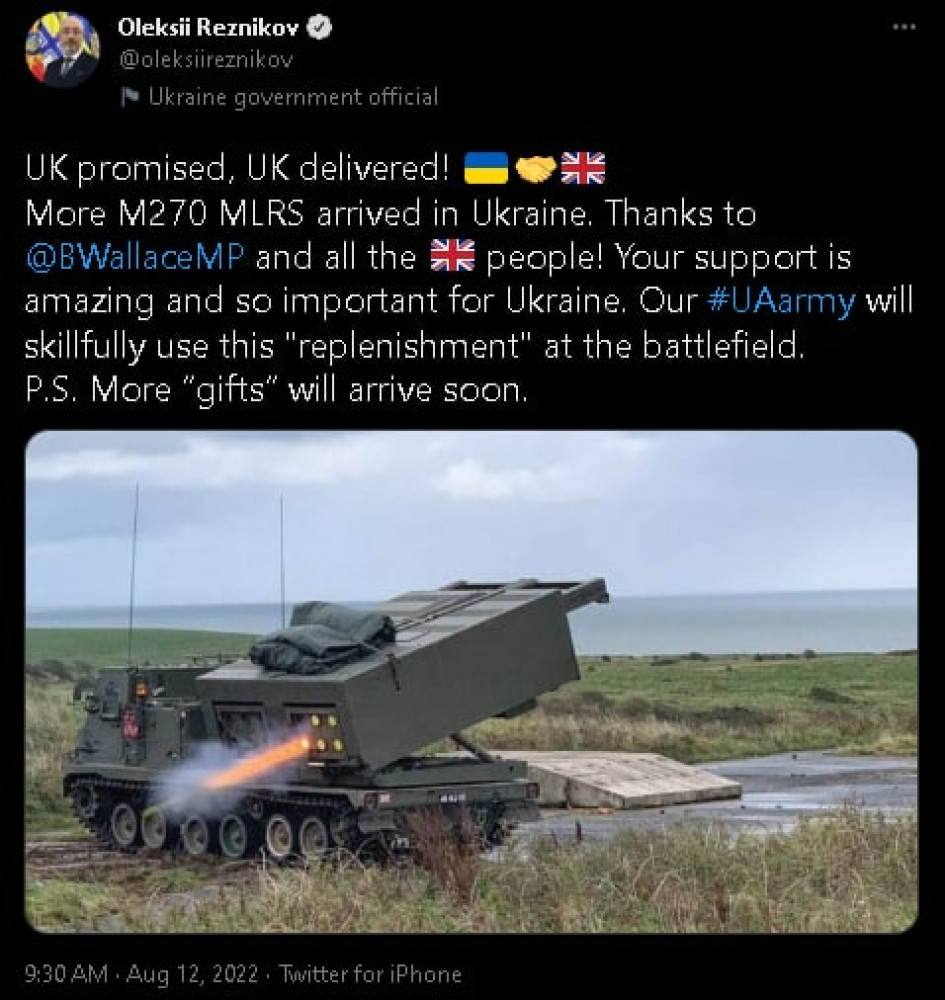
Task: Click the @oleksiireznikov handle
Action: pos(205,60)
